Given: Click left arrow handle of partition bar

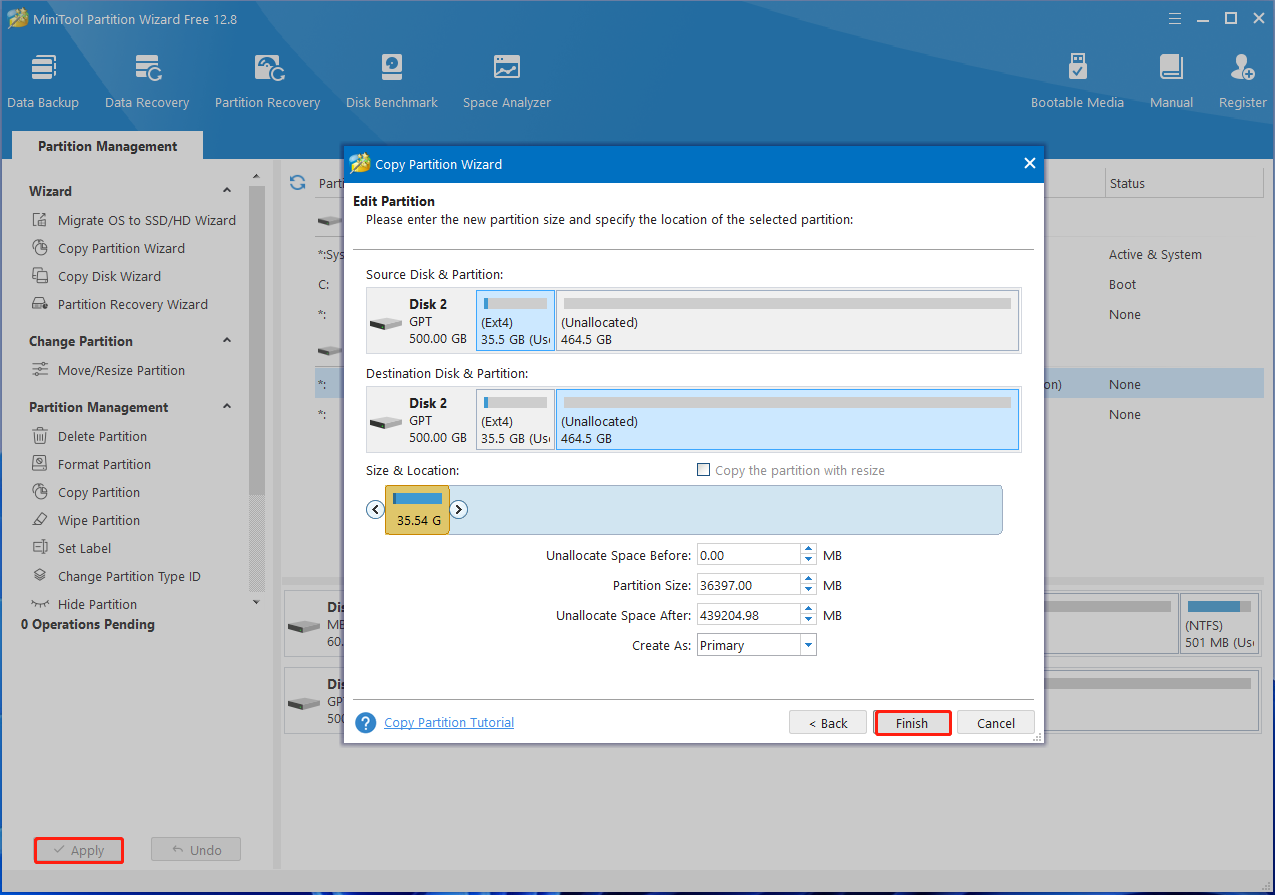Looking at the screenshot, I should pos(376,509).
